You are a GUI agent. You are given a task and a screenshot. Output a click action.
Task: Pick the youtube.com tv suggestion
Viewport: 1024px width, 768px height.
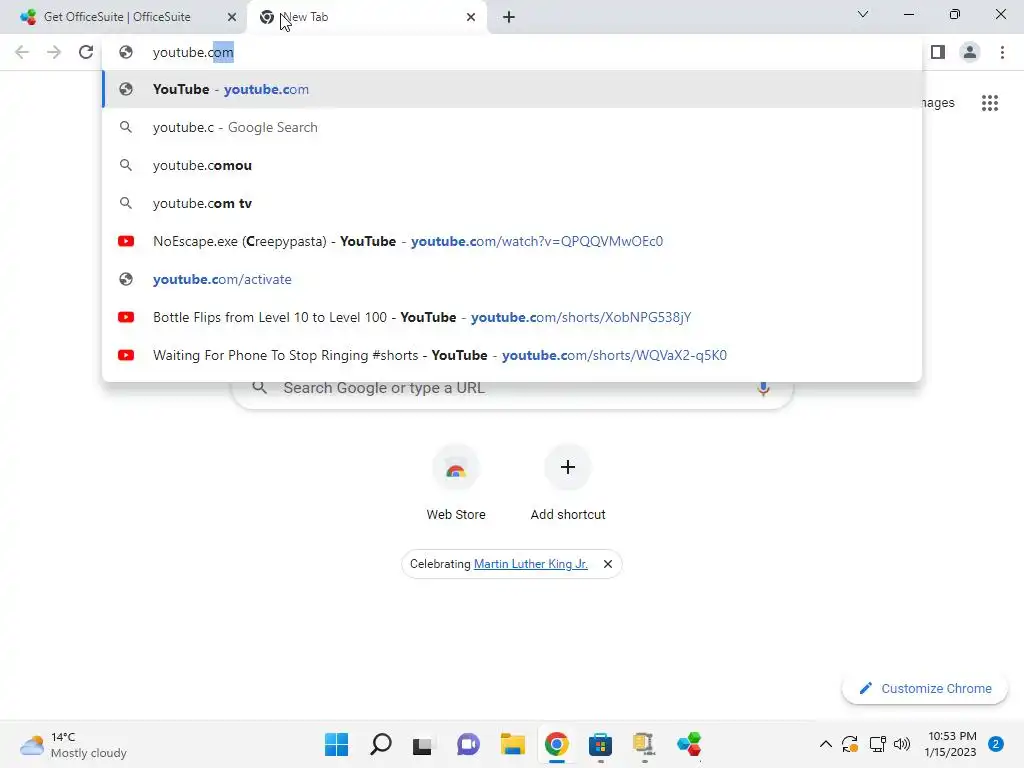(512, 203)
